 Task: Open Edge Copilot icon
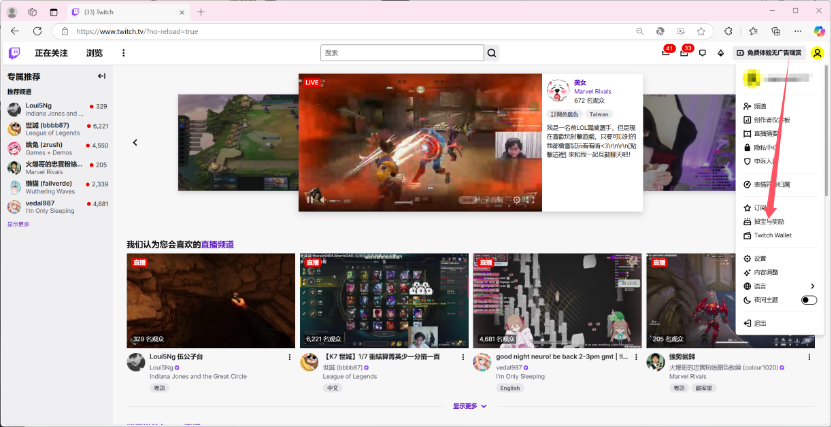pos(819,31)
